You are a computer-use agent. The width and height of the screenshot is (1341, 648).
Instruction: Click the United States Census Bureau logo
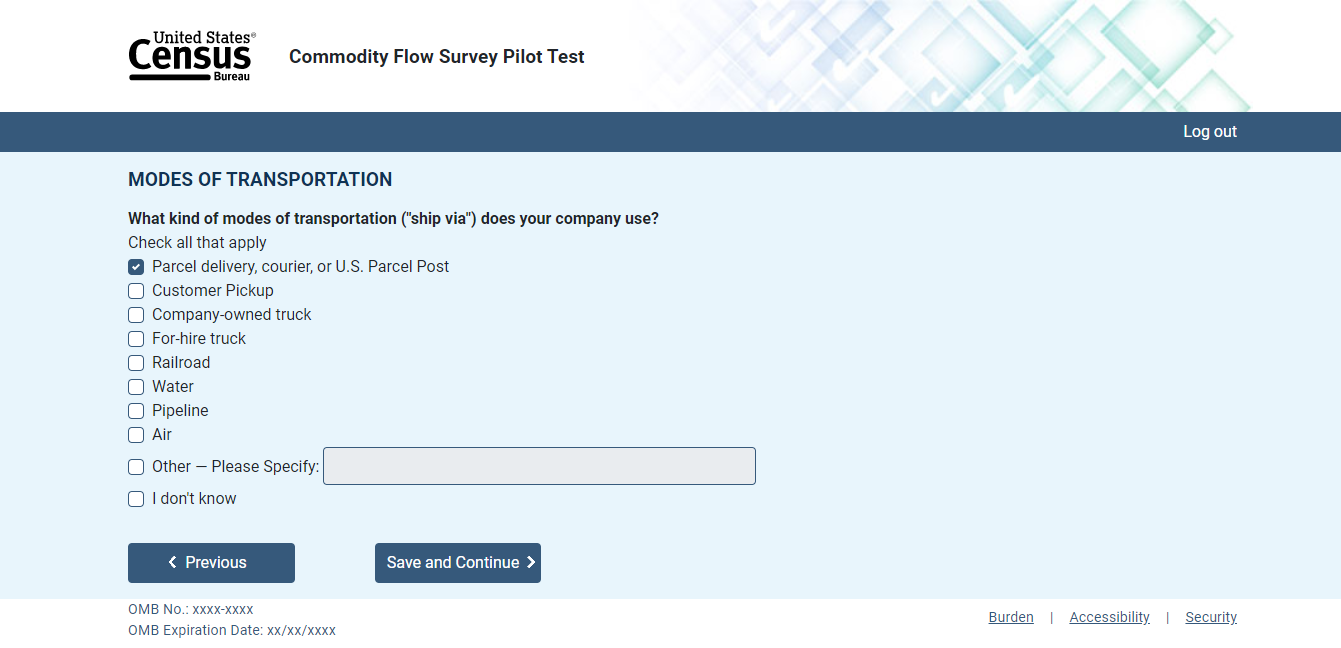(x=191, y=56)
